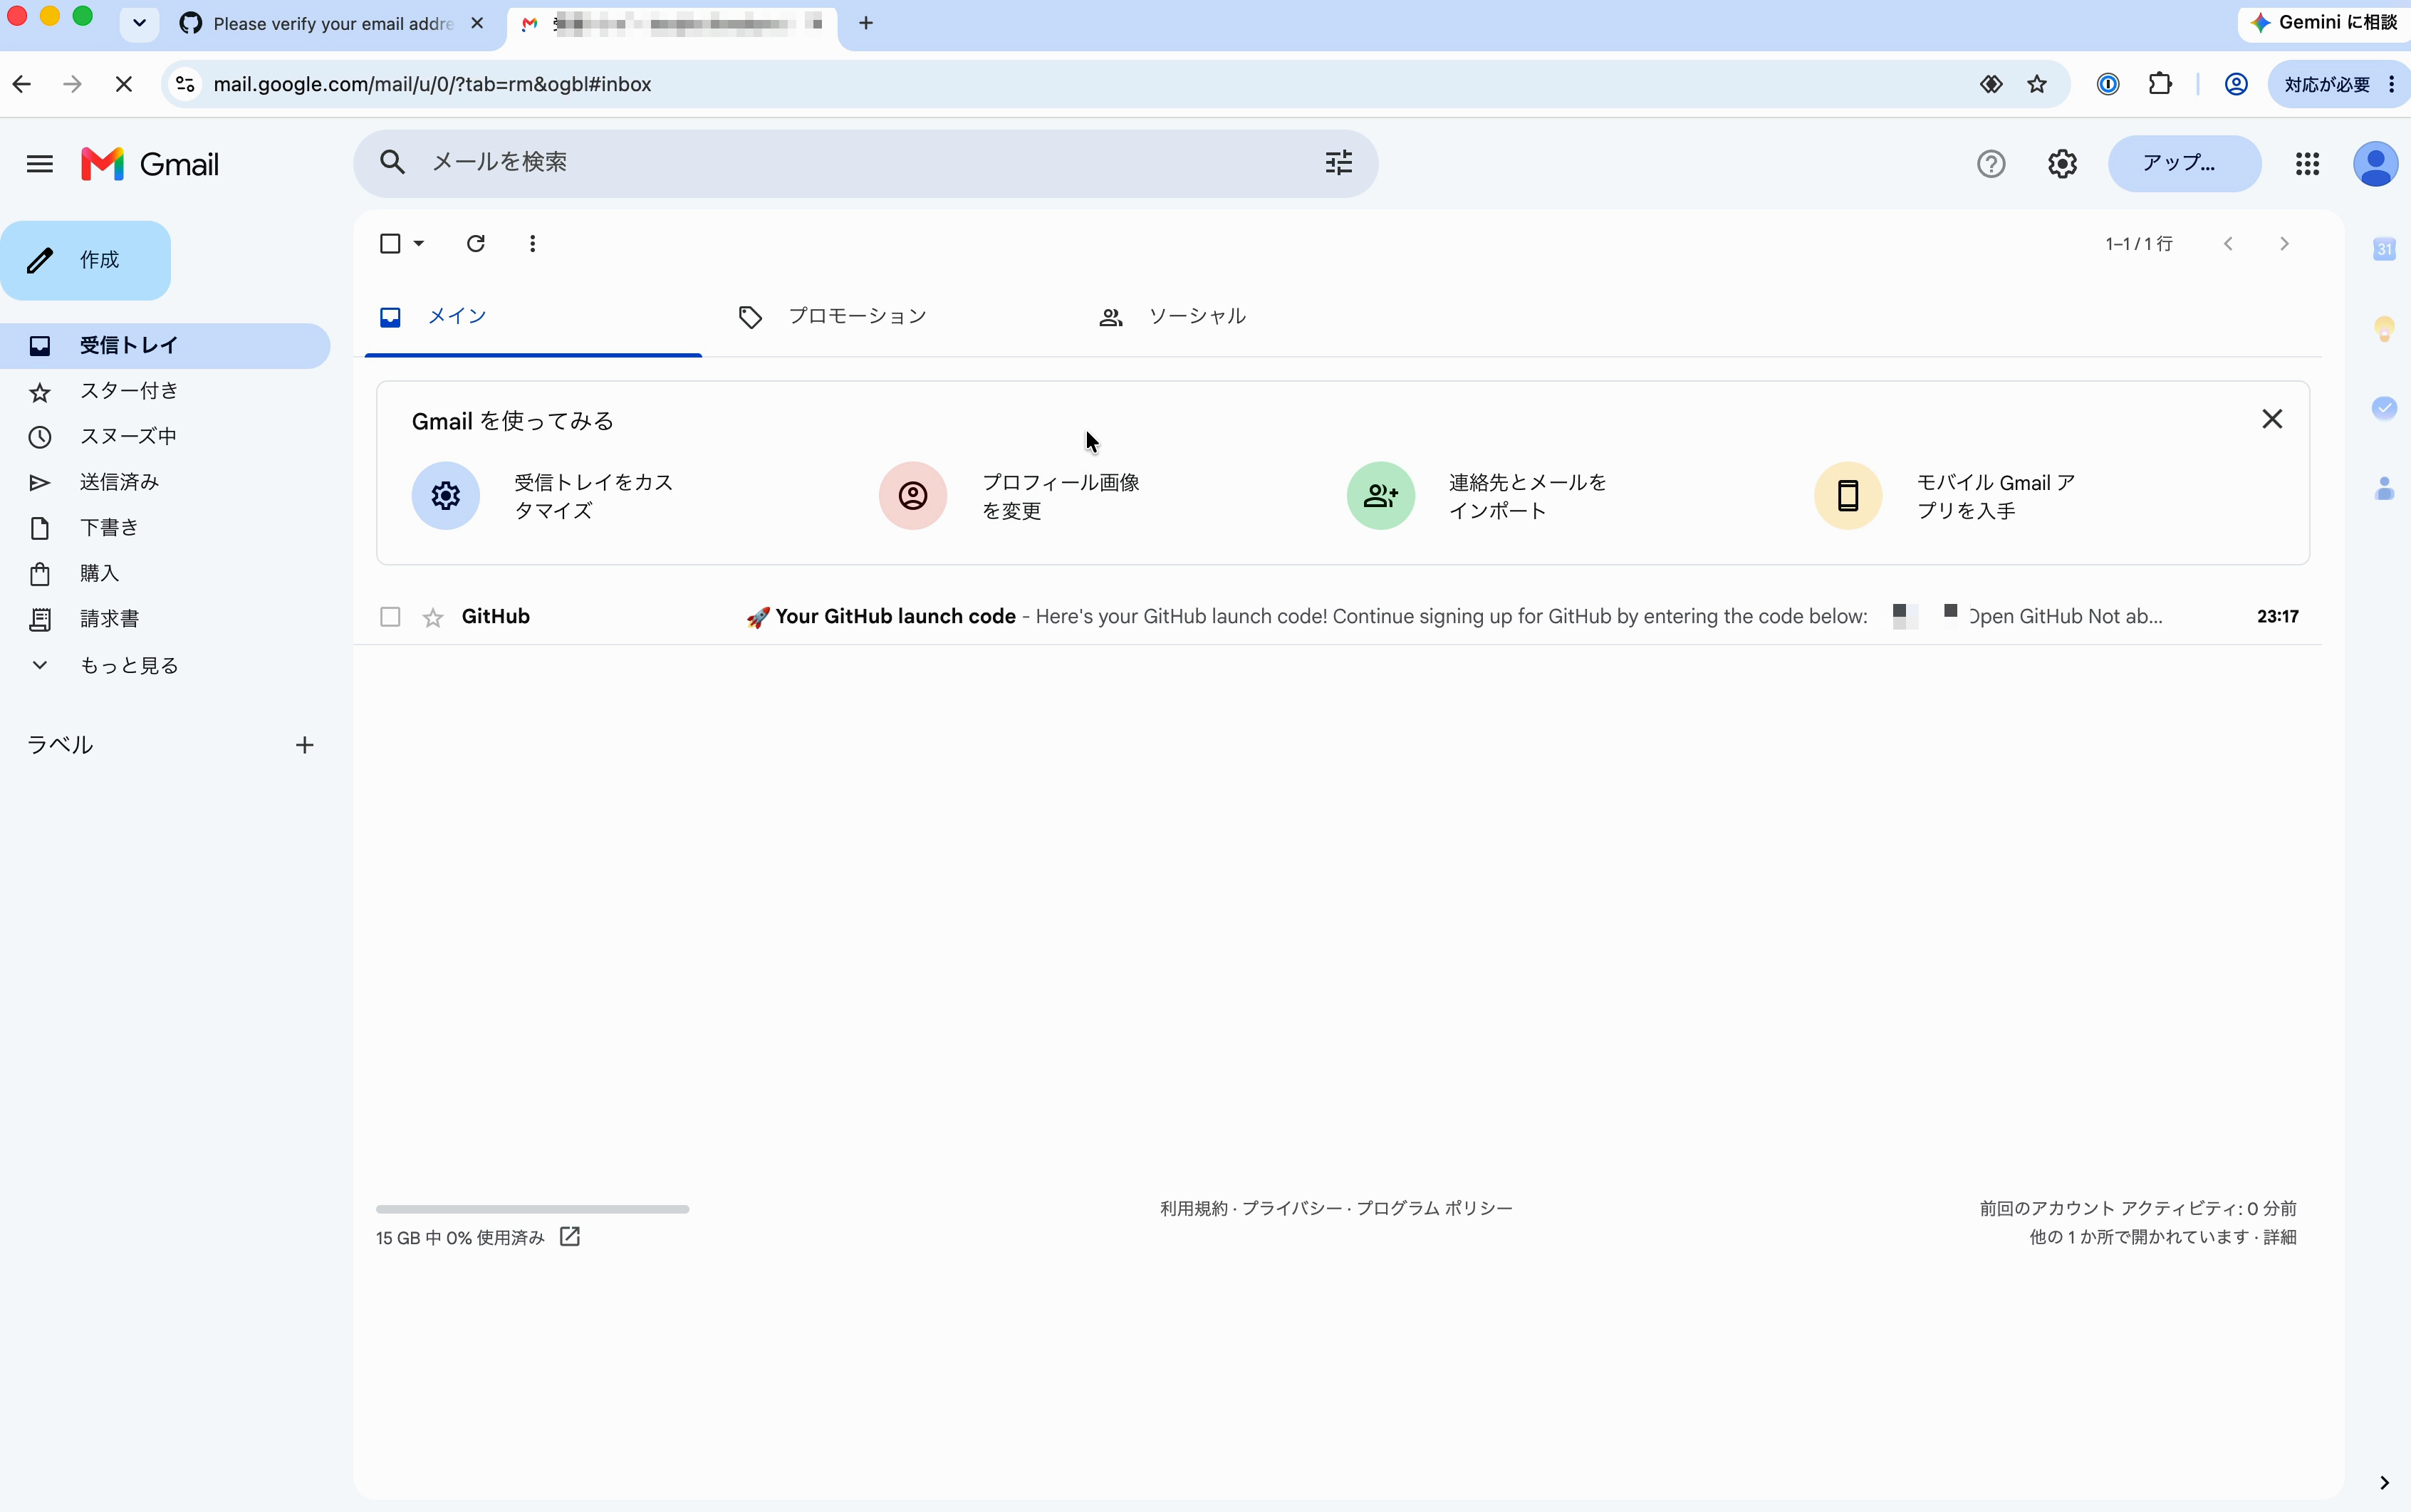Image resolution: width=2411 pixels, height=1512 pixels.
Task: Open account activity 詳細 link
Action: point(2280,1237)
